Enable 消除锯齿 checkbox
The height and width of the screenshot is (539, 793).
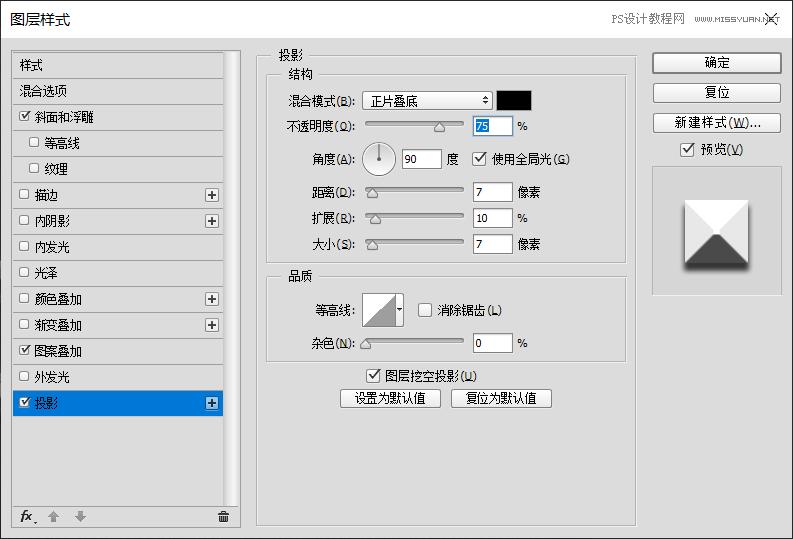click(x=425, y=310)
